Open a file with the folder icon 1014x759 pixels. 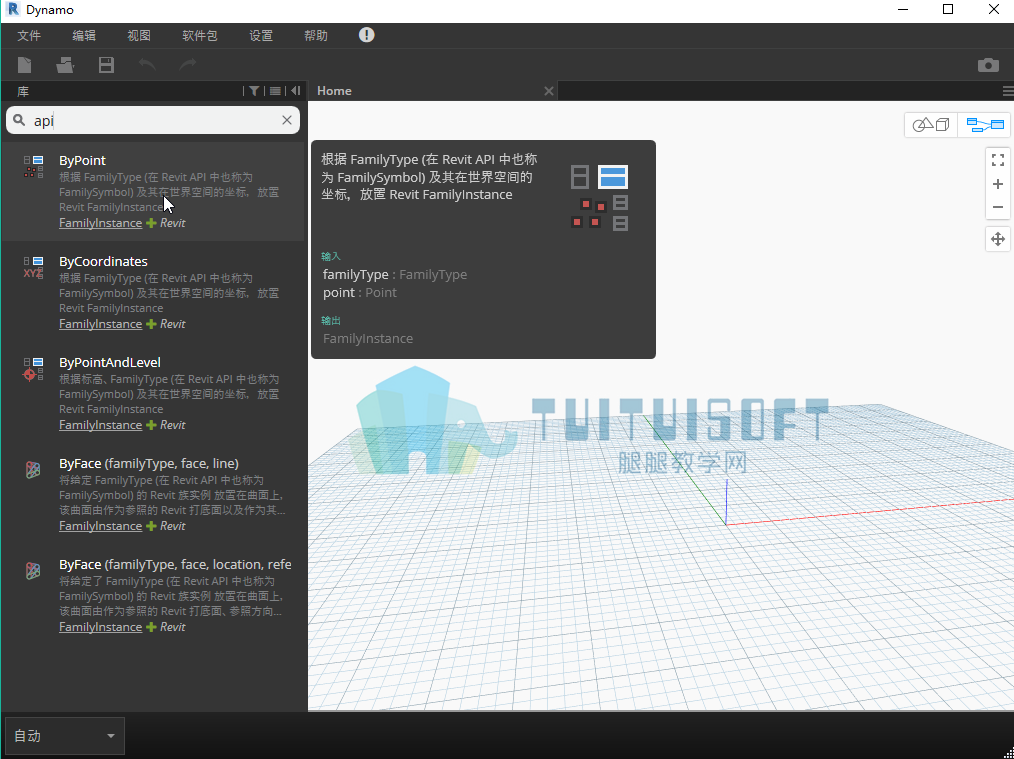click(65, 65)
